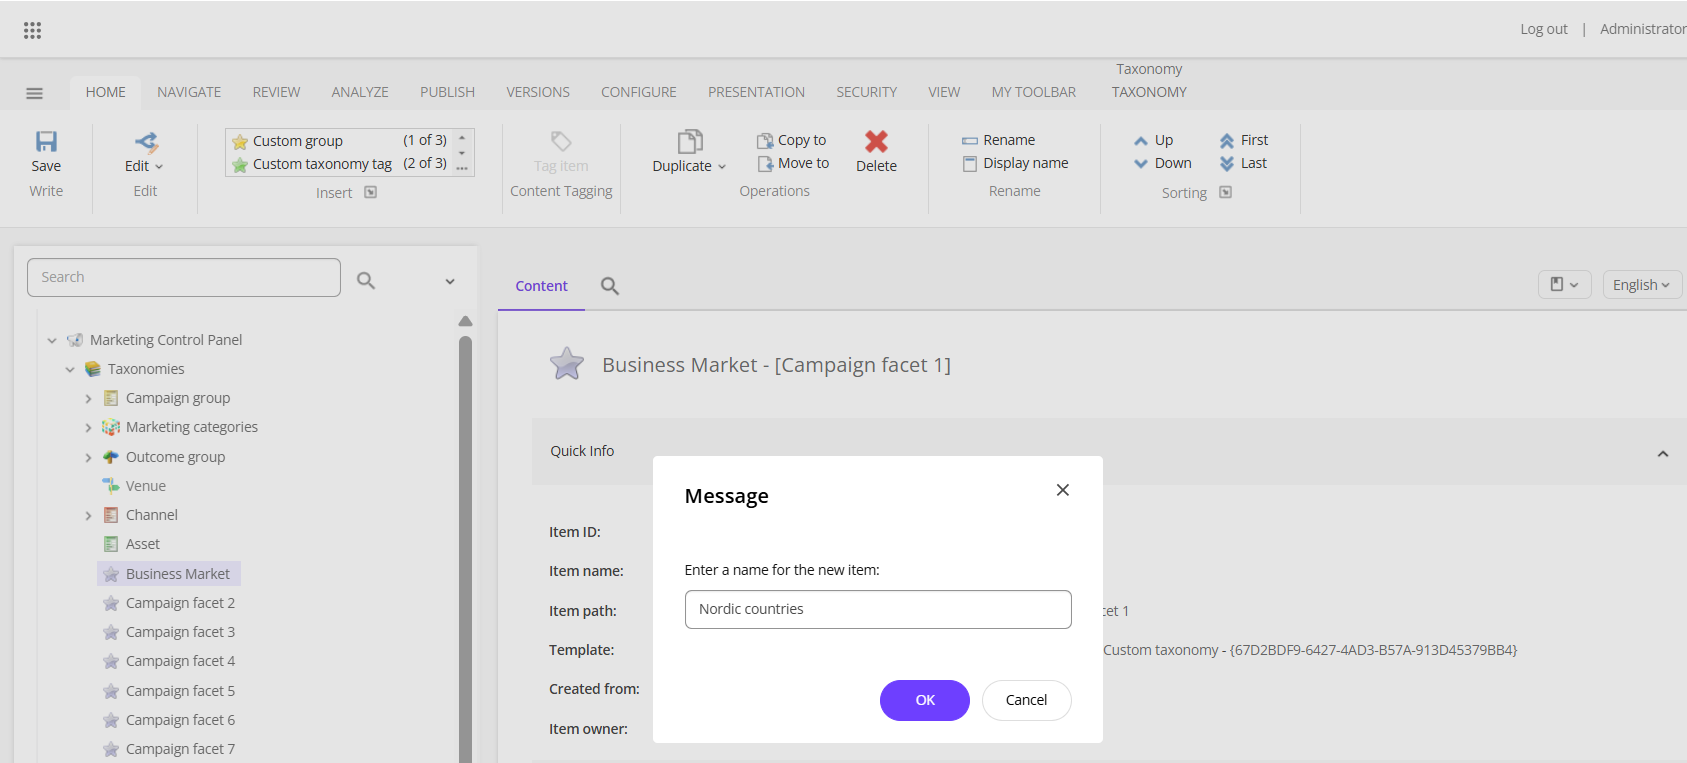Viewport: 1687px width, 763px height.
Task: Click the content tree Search box
Action: coord(184,277)
